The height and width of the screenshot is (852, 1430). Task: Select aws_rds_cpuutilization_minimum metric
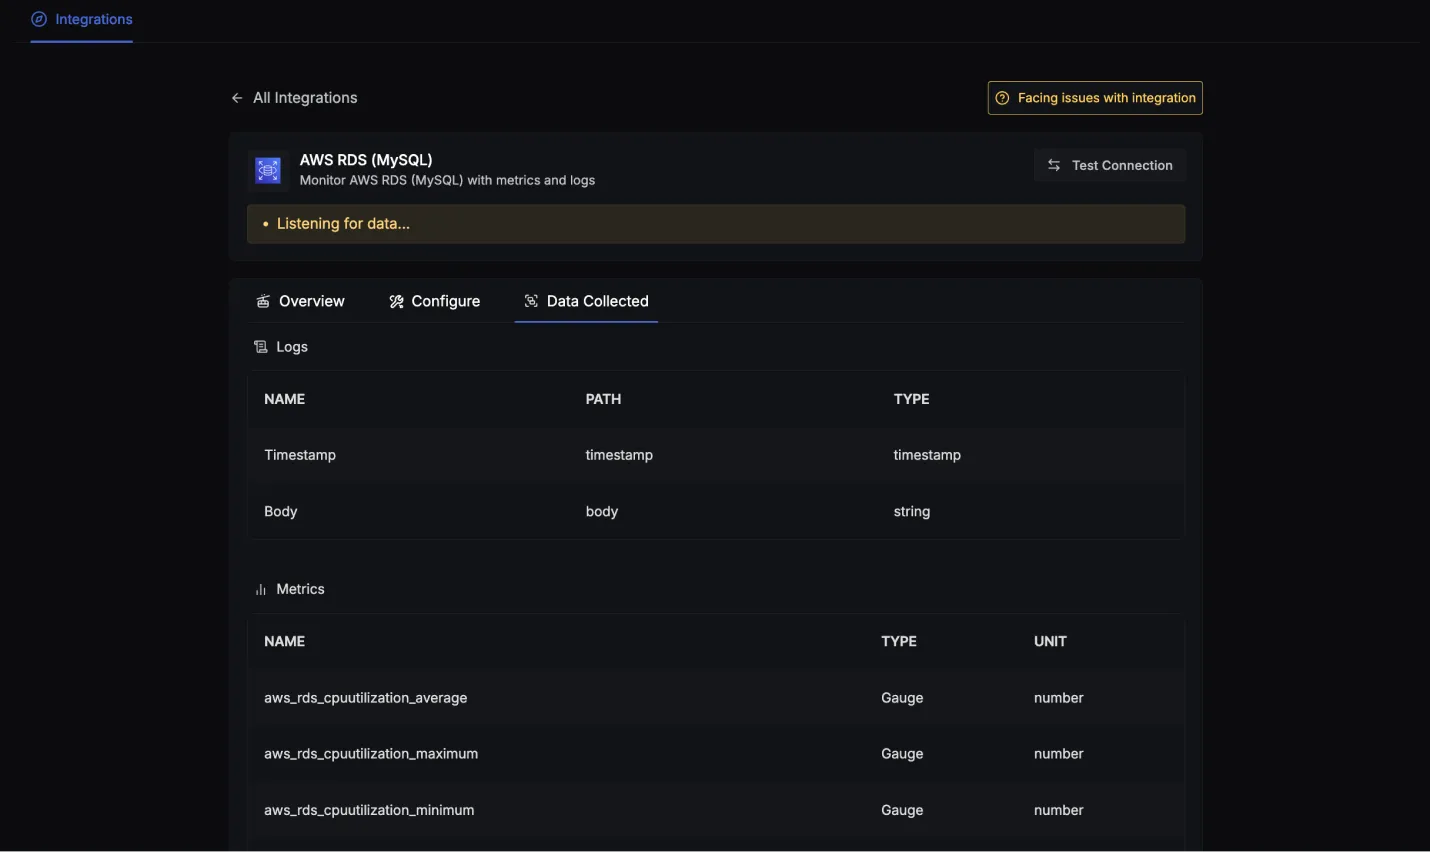click(369, 810)
